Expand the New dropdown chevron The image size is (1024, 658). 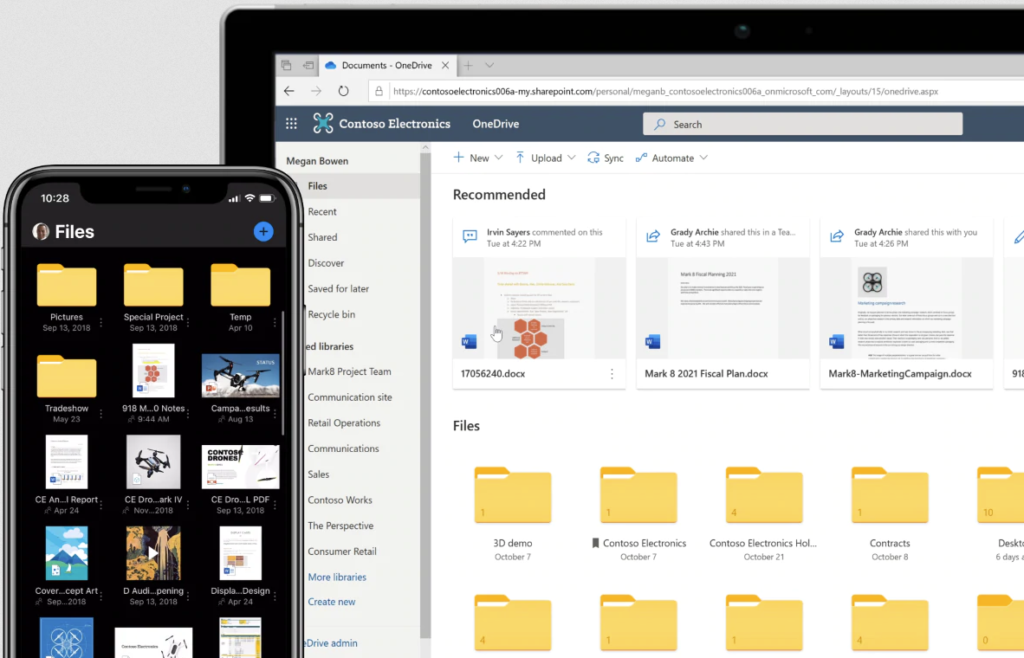click(499, 158)
